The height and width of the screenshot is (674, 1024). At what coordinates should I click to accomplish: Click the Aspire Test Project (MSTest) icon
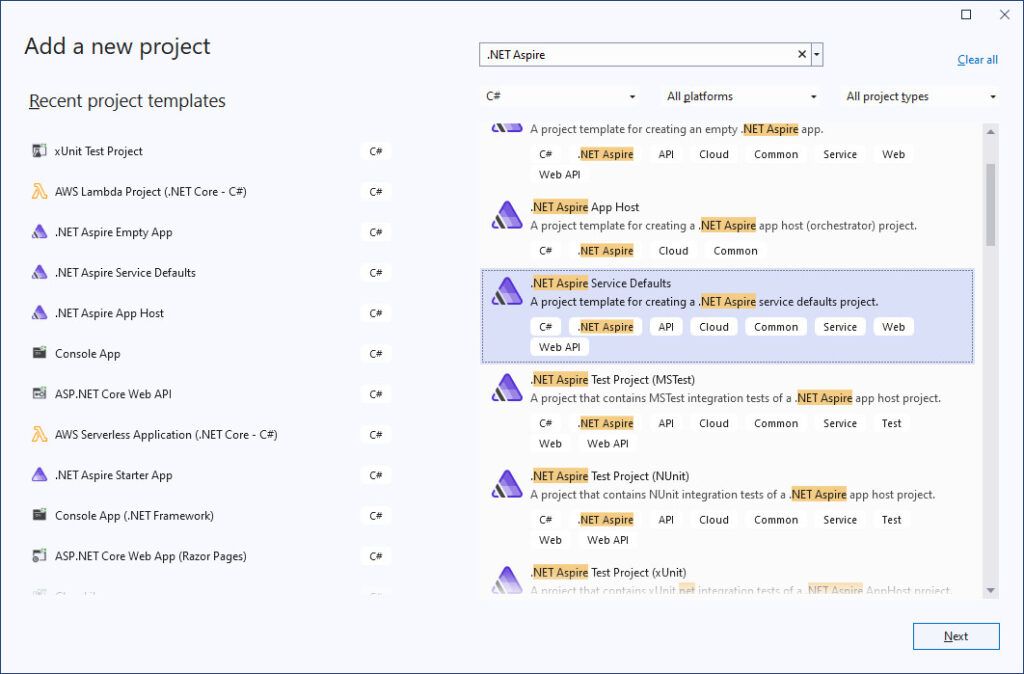(x=507, y=388)
